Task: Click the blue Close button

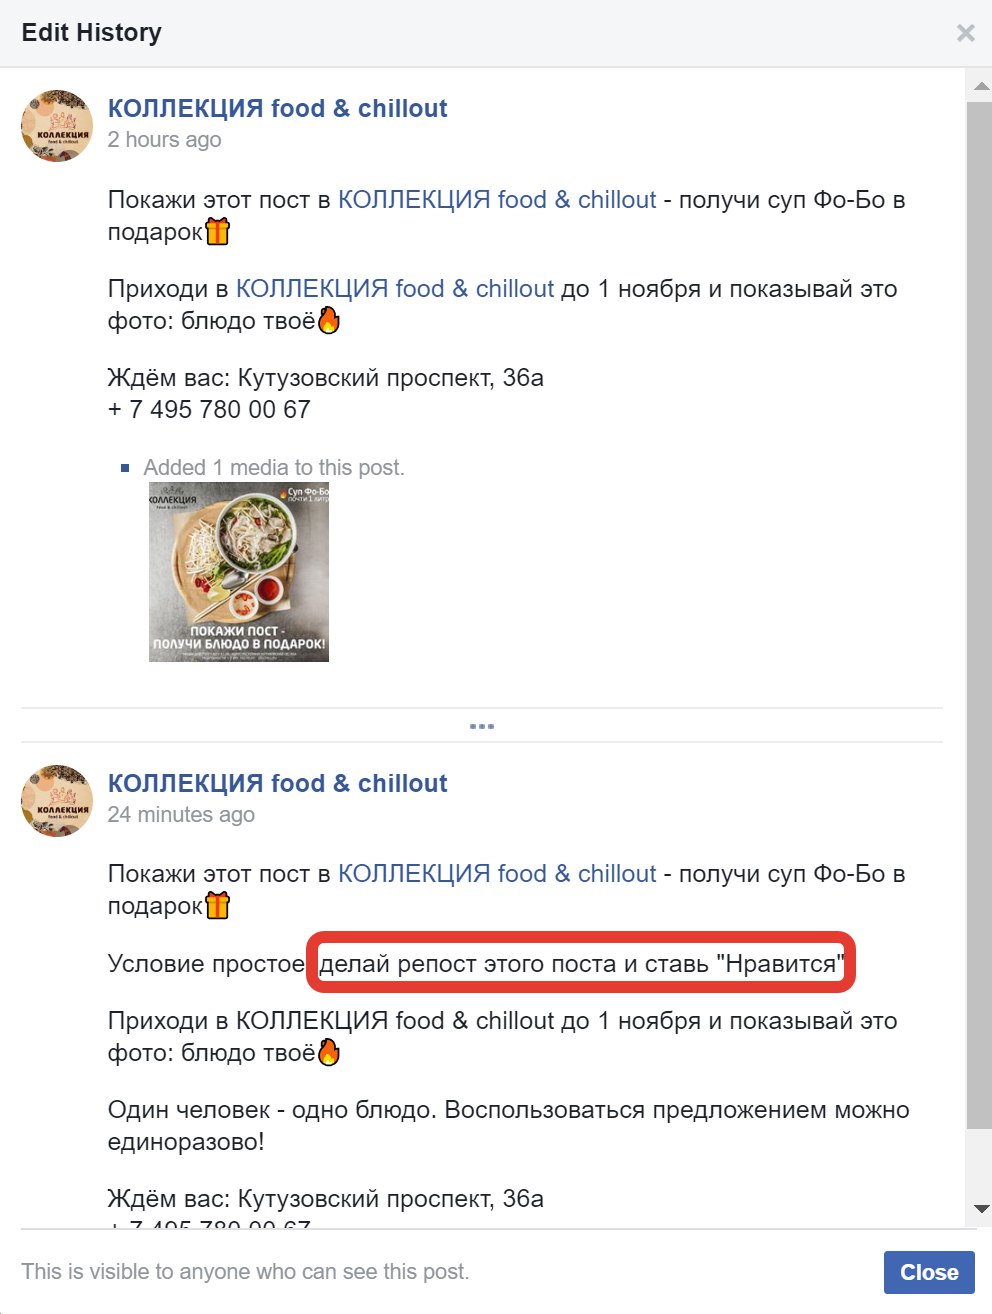Action: [x=929, y=1272]
